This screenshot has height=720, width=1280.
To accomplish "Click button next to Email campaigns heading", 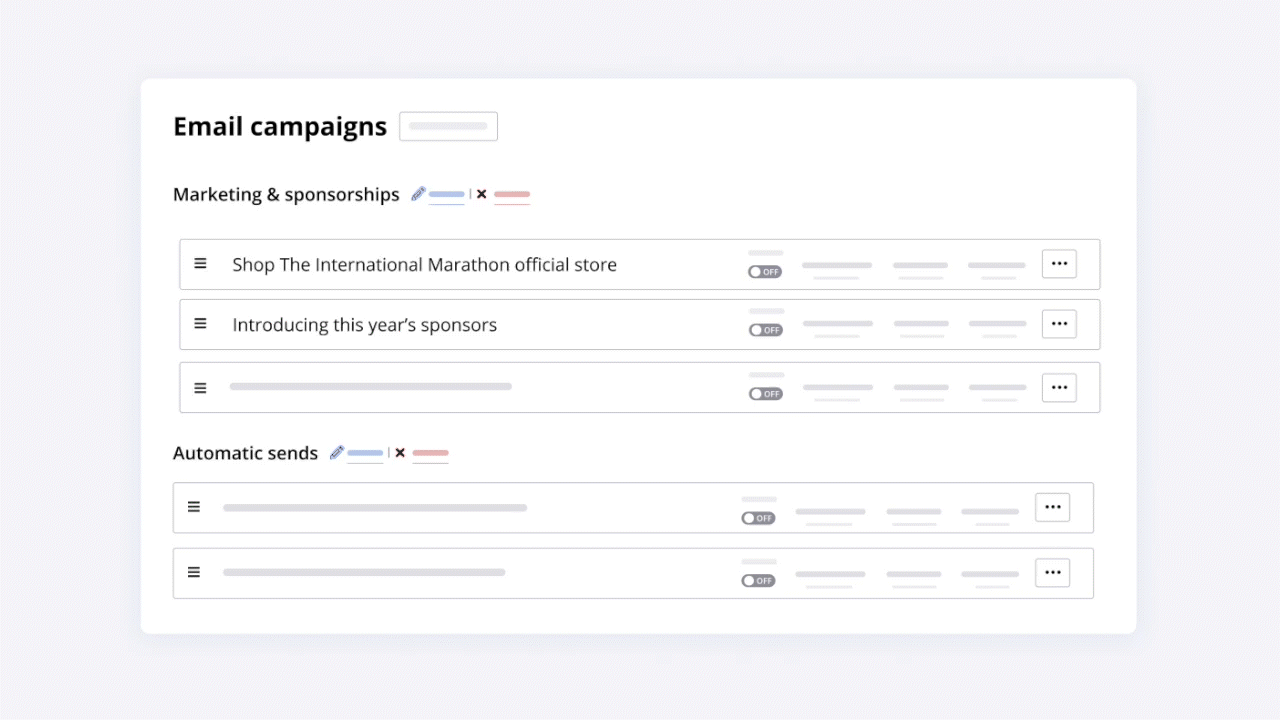I will pyautogui.click(x=448, y=127).
